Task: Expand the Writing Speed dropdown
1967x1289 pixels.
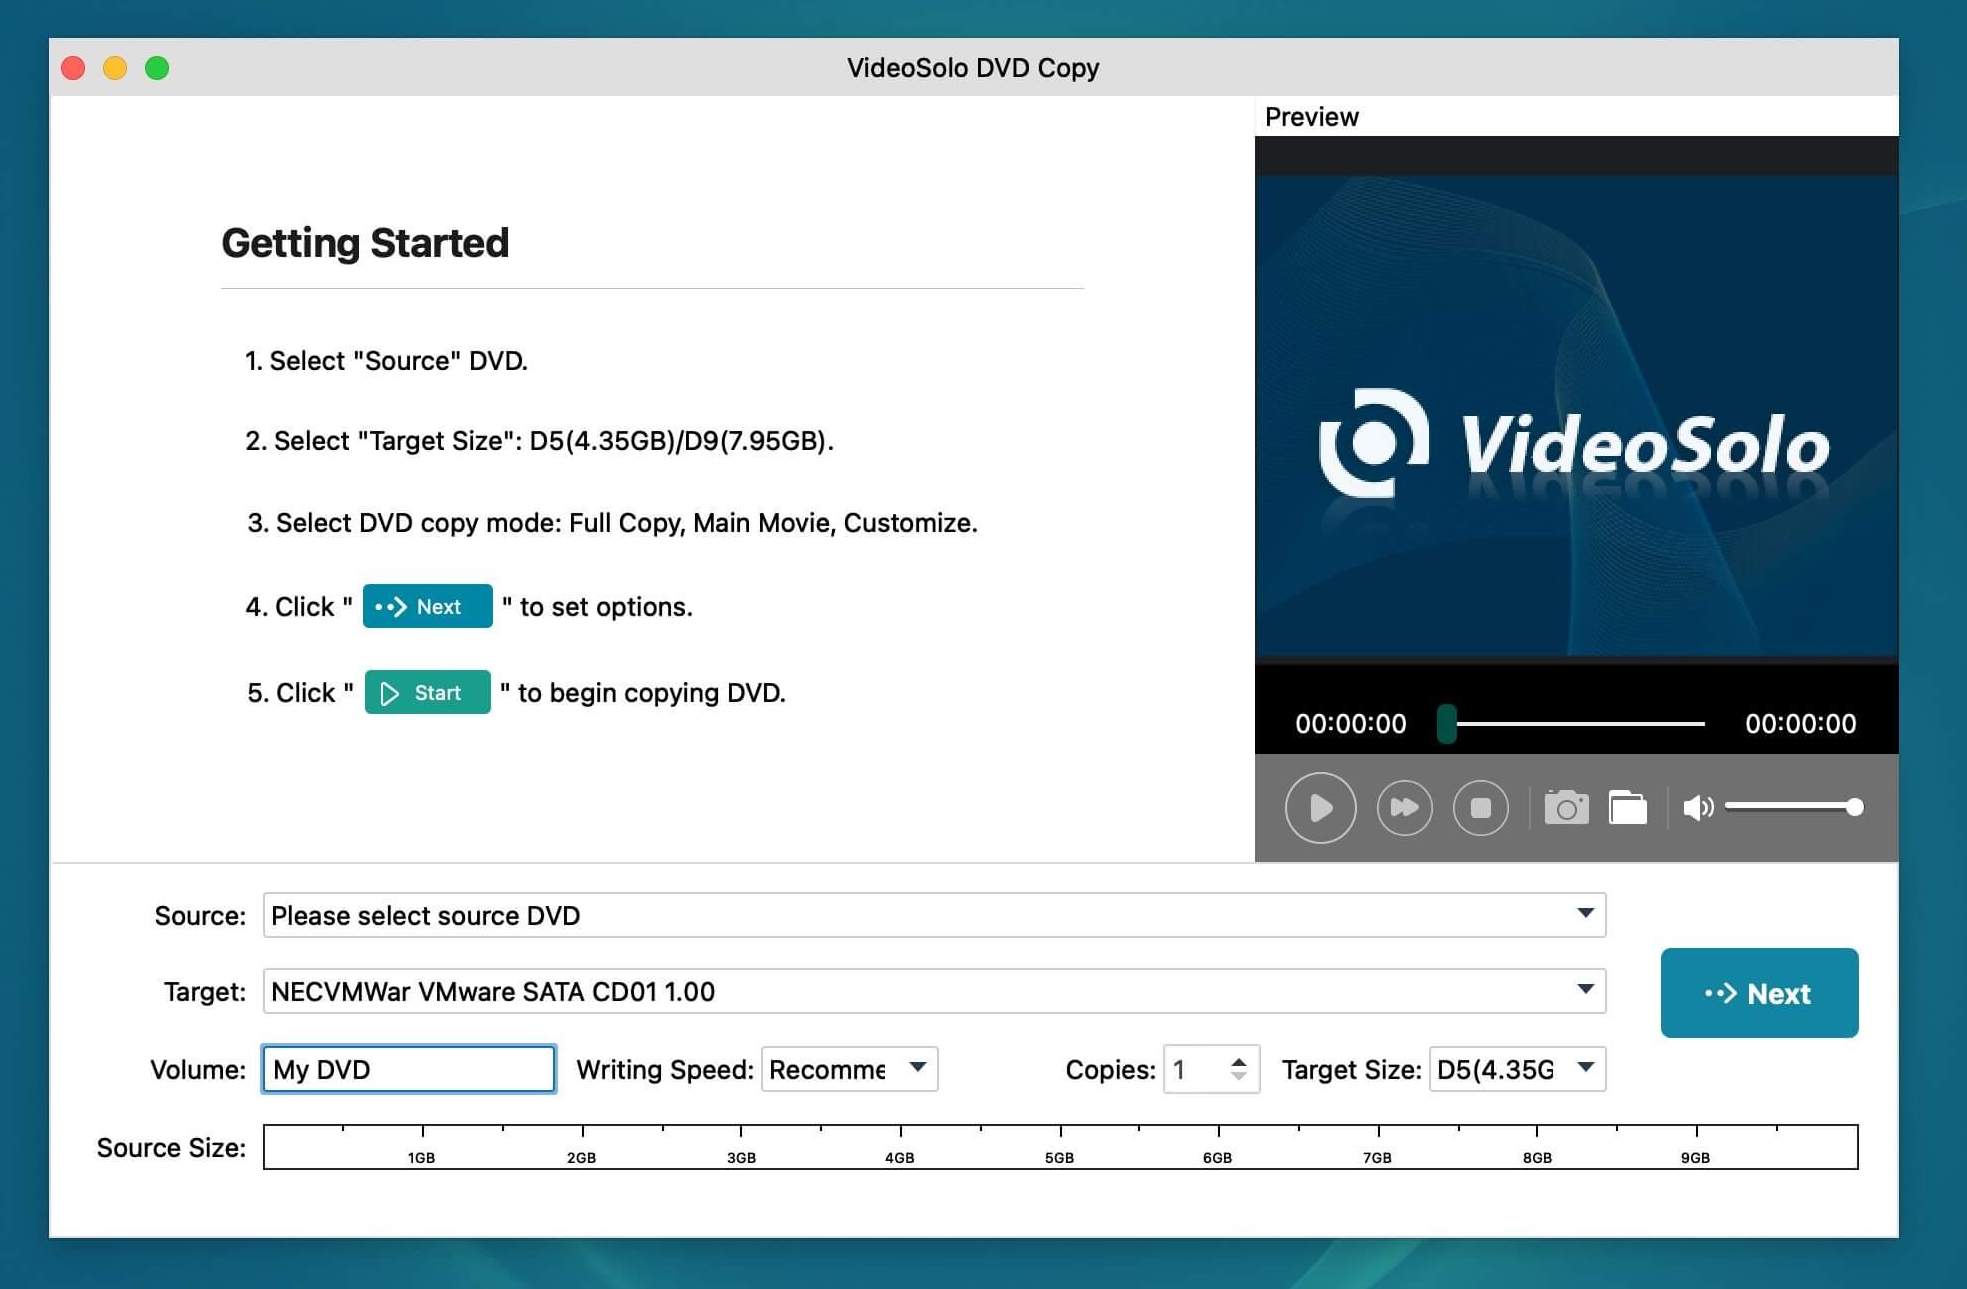Action: (x=849, y=1069)
